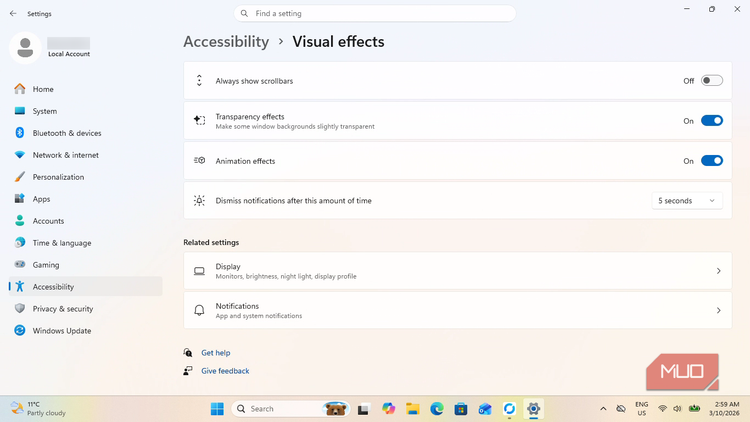The width and height of the screenshot is (750, 422).
Task: Click ENG US language indicator
Action: 641,409
